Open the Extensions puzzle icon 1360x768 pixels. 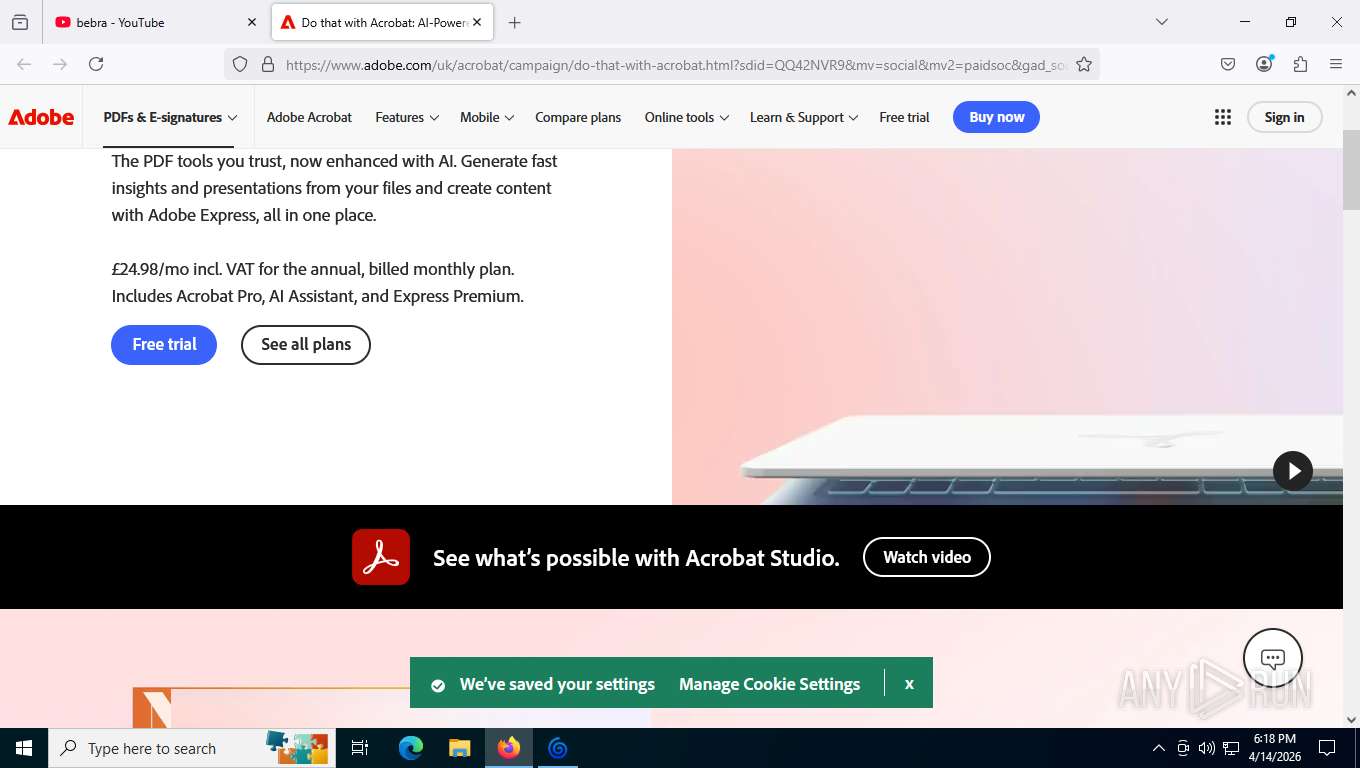1300,64
